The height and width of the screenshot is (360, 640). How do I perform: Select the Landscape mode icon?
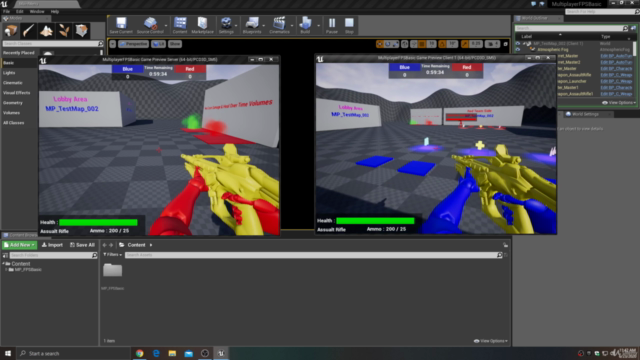[x=46, y=31]
